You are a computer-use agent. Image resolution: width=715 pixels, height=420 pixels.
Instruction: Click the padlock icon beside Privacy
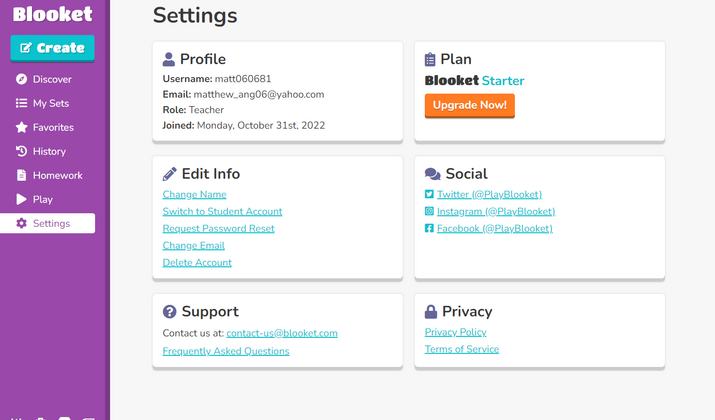click(431, 311)
